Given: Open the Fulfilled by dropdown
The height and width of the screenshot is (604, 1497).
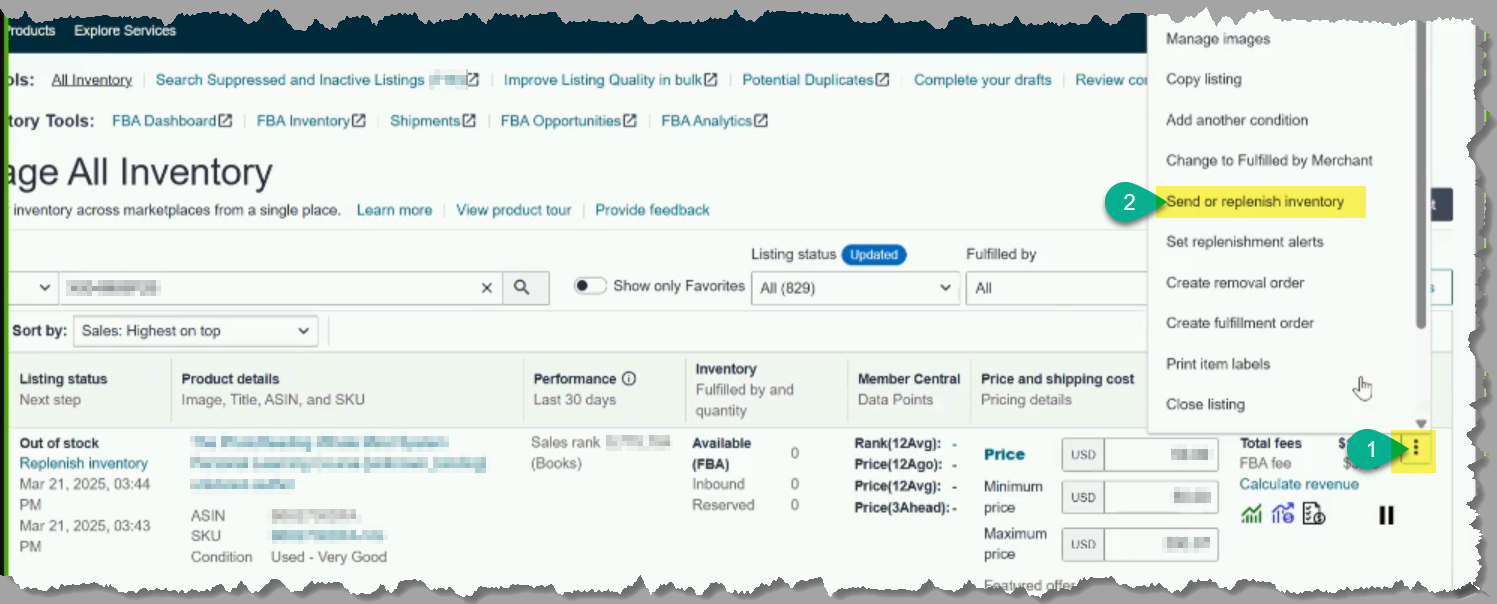Looking at the screenshot, I should pos(1055,288).
